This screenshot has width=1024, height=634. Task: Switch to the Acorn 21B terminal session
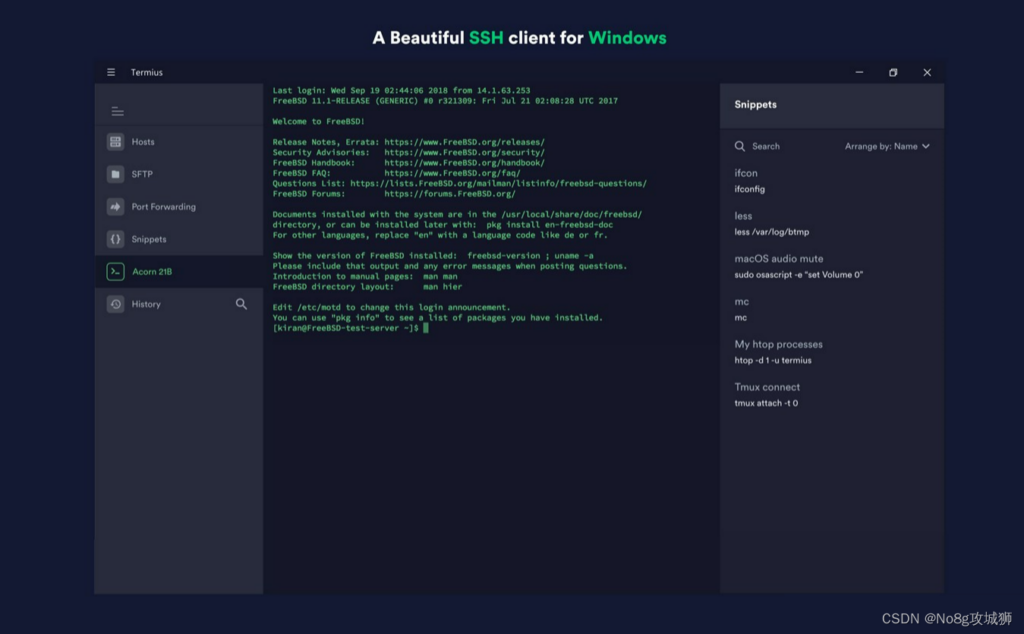(x=152, y=271)
